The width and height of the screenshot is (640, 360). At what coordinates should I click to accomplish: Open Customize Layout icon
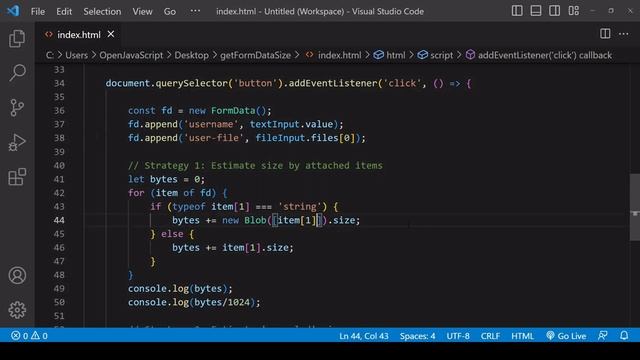[573, 11]
